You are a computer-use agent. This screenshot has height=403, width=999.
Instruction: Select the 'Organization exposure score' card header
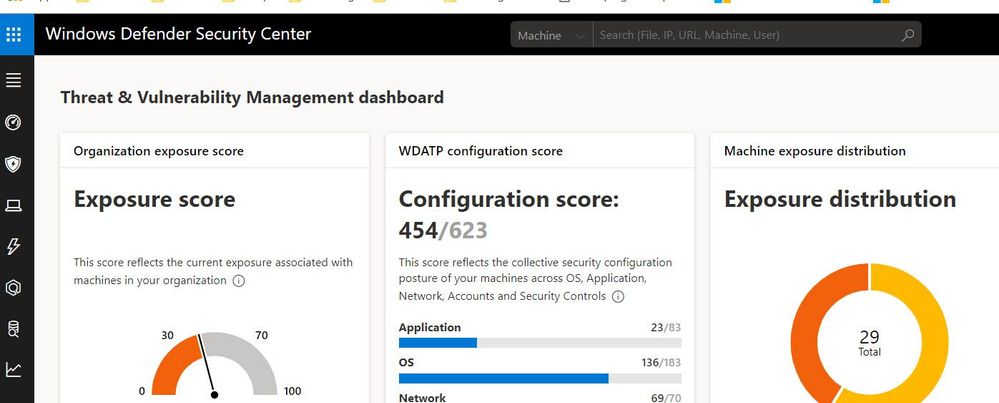pyautogui.click(x=158, y=151)
